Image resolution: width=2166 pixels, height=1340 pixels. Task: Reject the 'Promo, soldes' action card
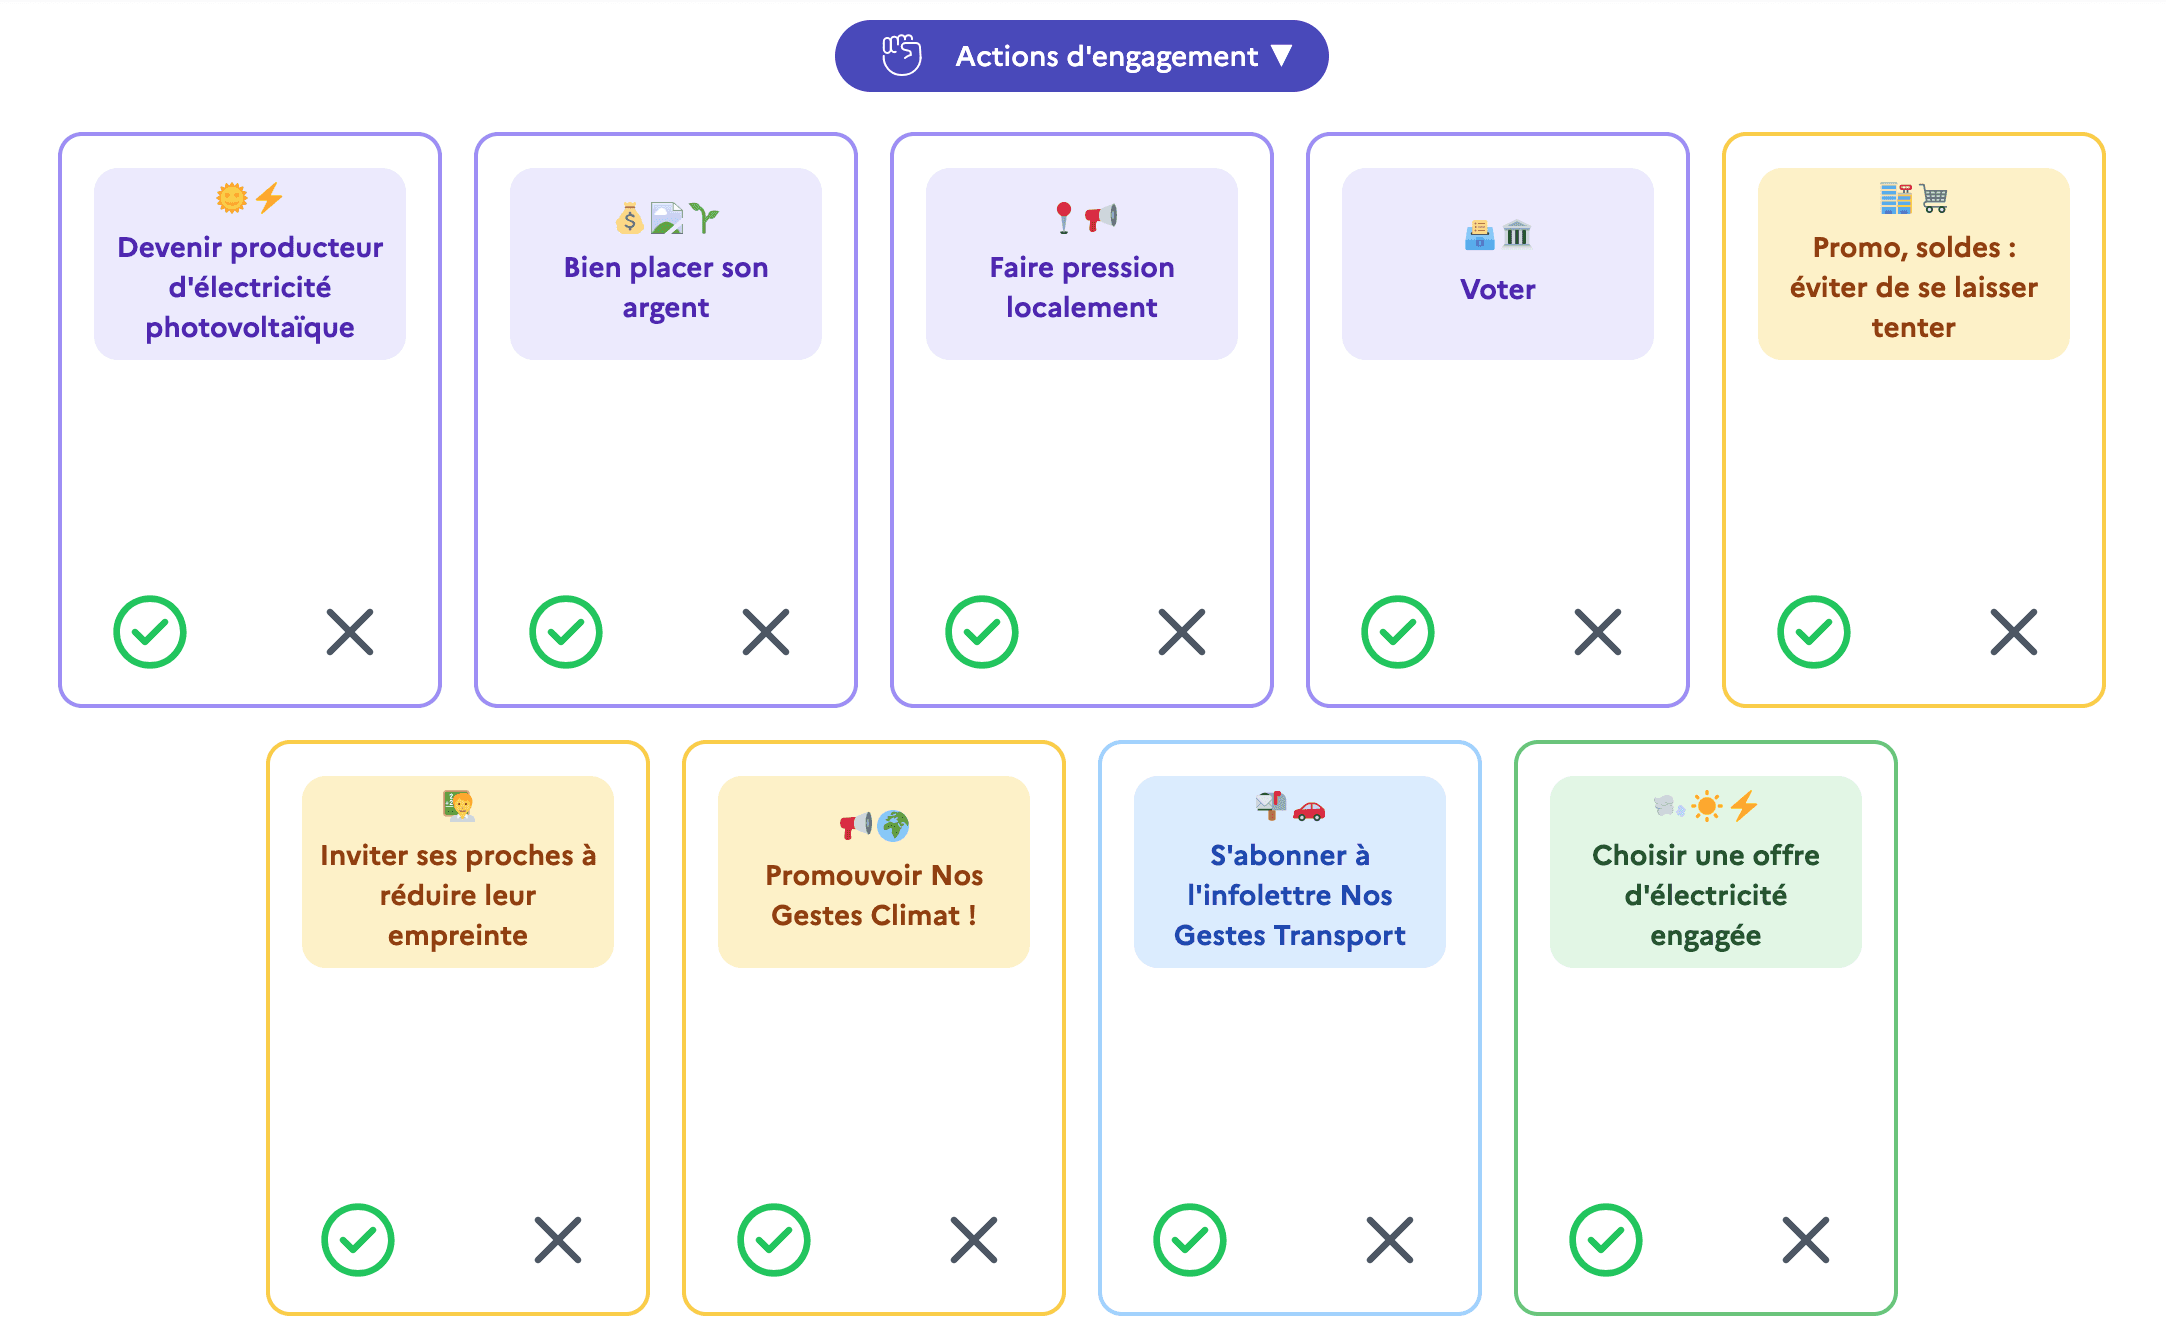click(x=2014, y=632)
